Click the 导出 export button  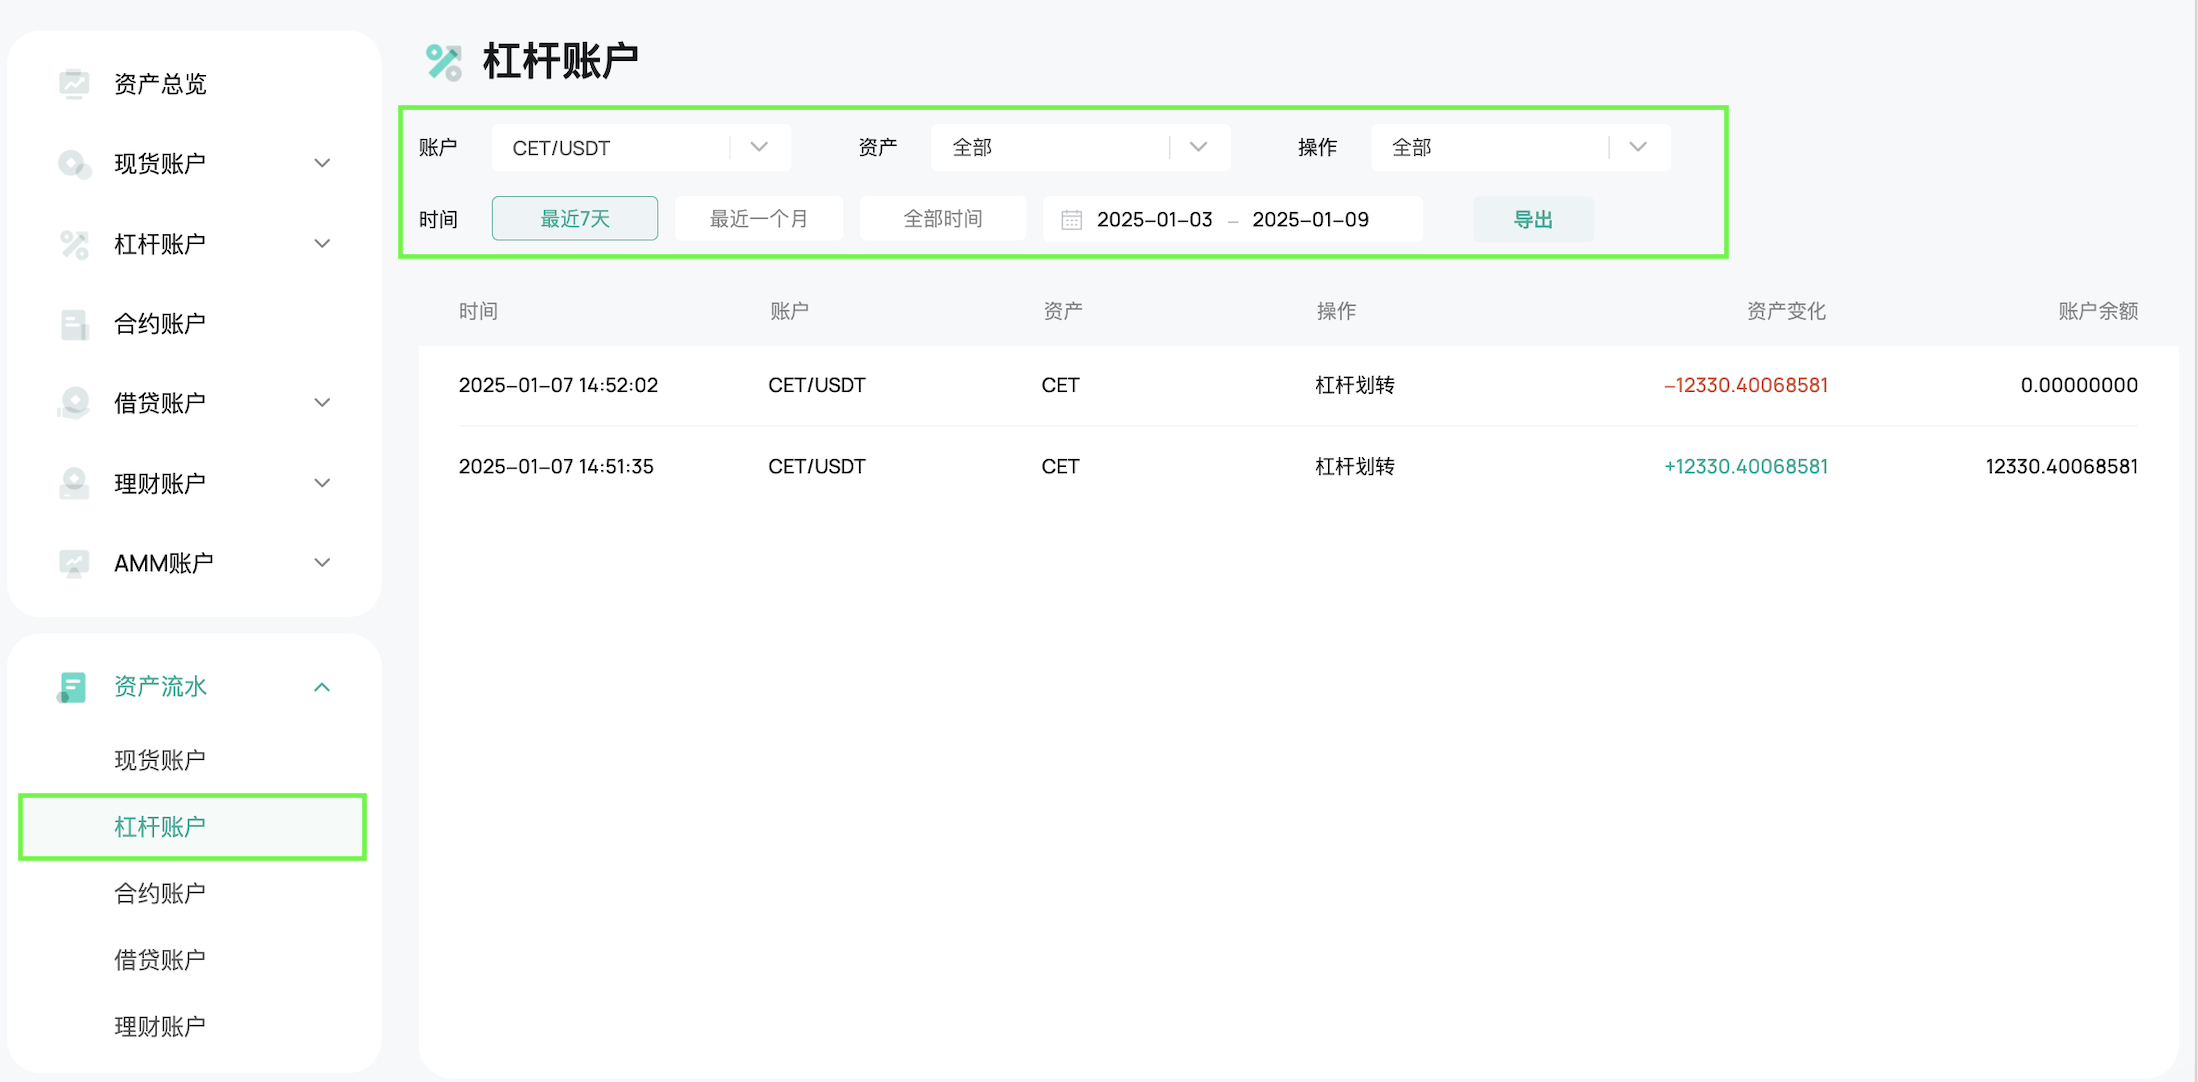(1532, 220)
